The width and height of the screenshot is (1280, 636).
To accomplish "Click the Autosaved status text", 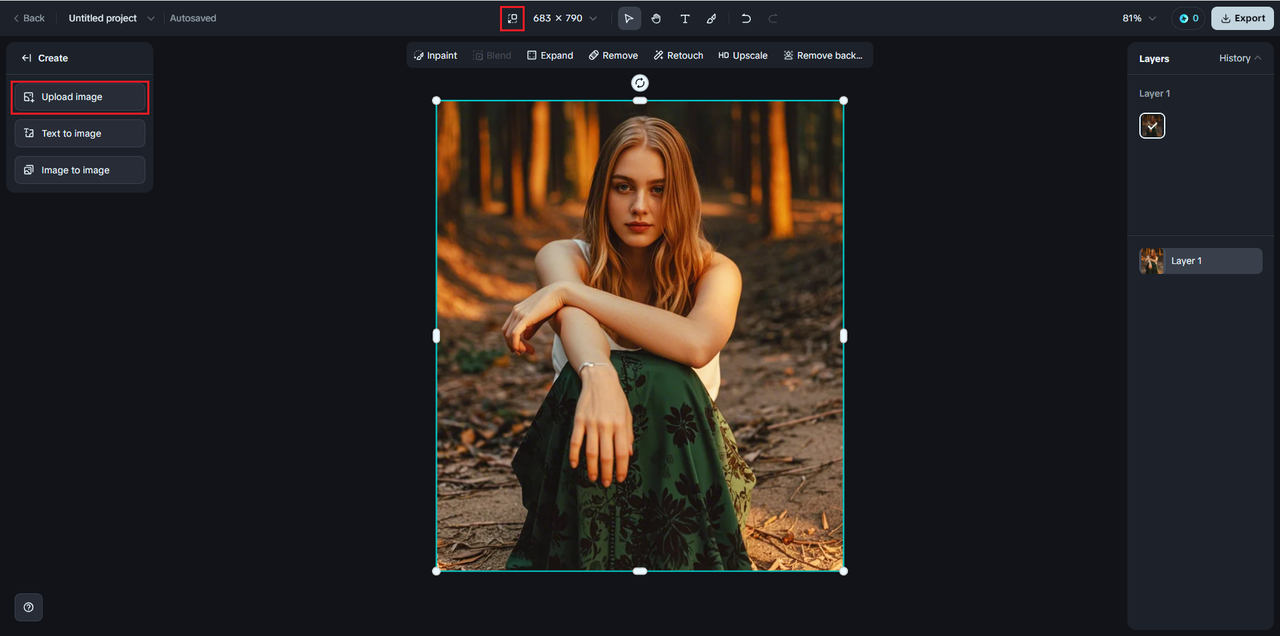I will click(193, 18).
